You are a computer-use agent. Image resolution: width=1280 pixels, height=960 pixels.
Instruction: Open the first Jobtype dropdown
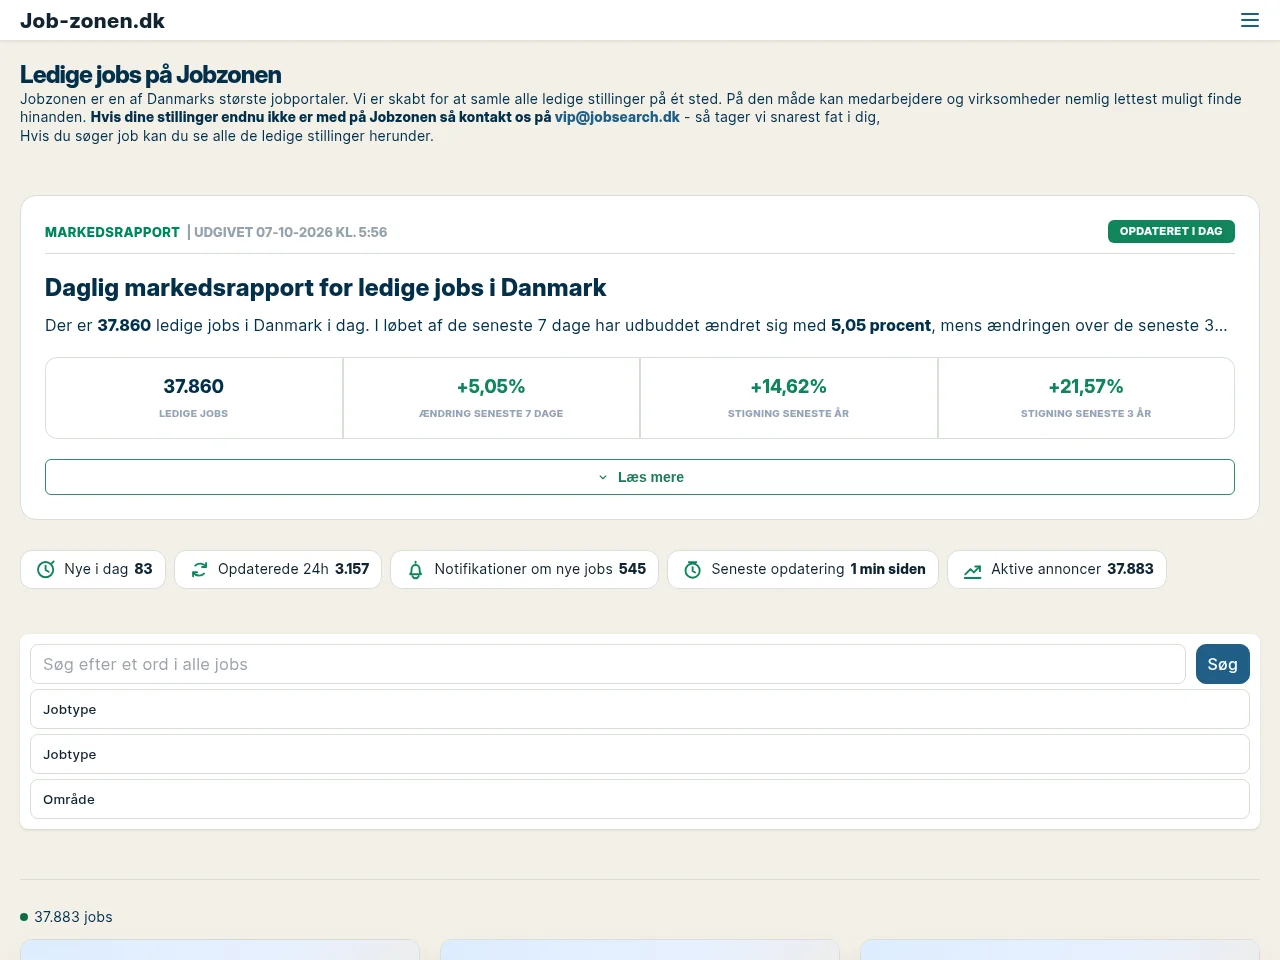click(x=640, y=709)
